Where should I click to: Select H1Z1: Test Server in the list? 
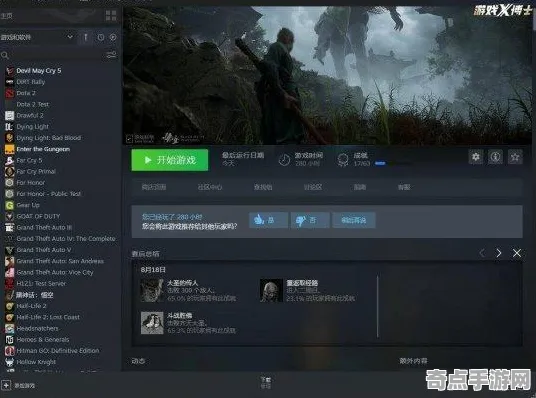41,283
